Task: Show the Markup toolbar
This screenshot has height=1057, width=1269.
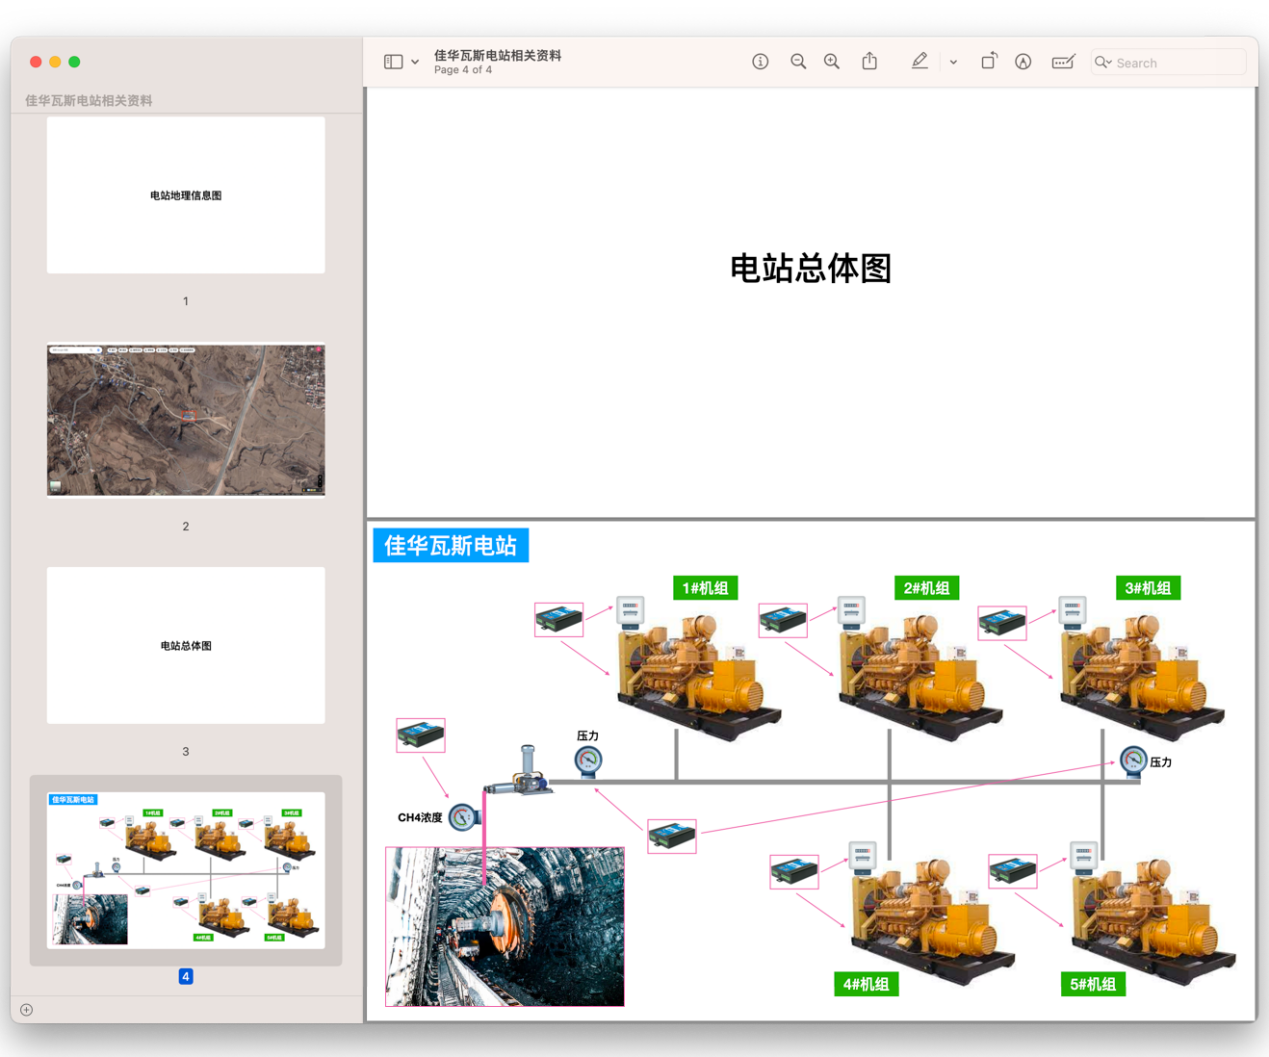Action: 1023,62
